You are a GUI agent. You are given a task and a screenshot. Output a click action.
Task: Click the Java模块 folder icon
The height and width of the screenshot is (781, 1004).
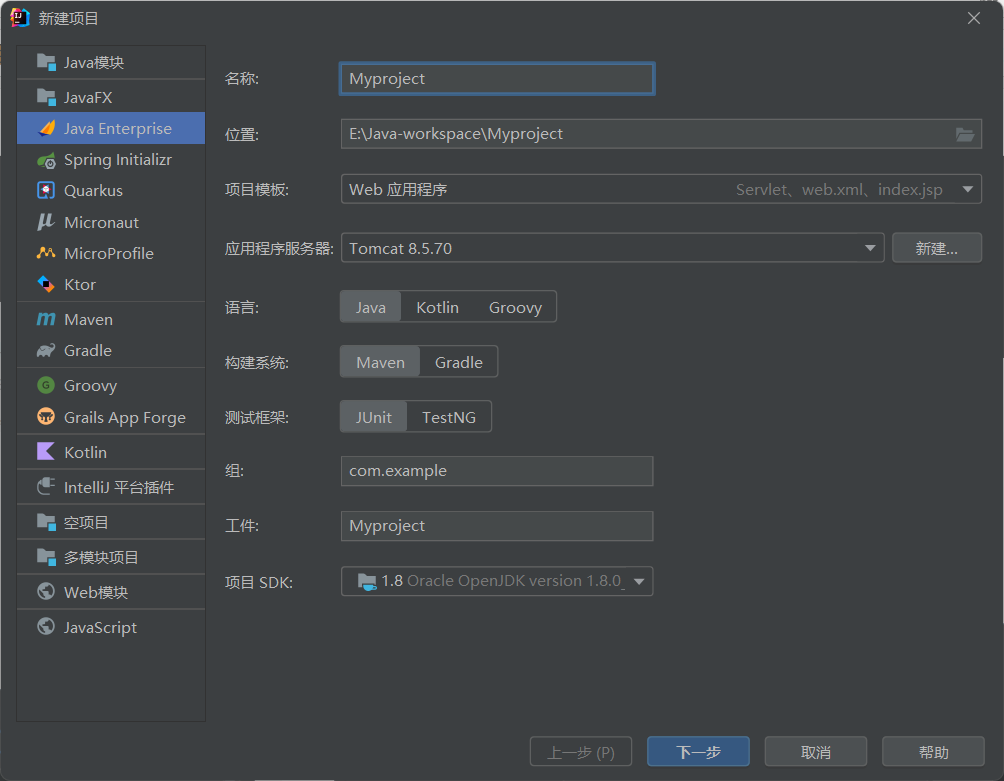tap(46, 62)
